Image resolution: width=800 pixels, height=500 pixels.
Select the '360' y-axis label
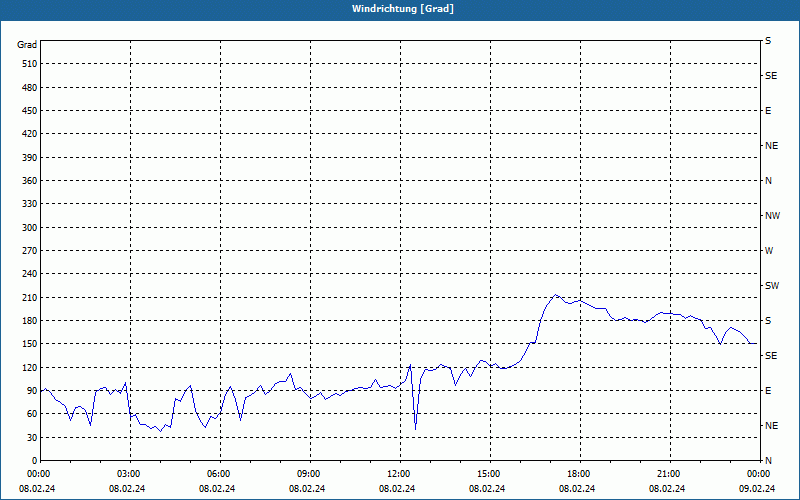pos(30,181)
